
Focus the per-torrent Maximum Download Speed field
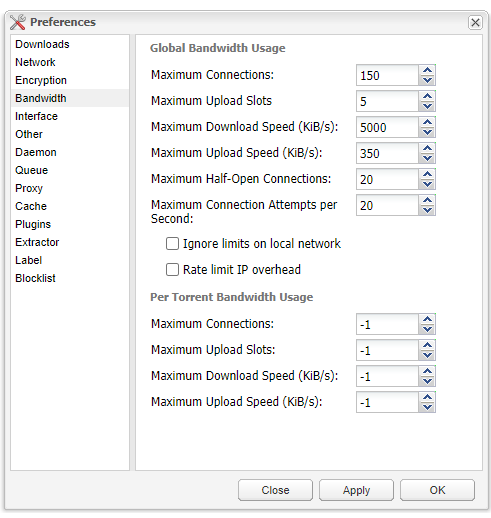pyautogui.click(x=387, y=376)
